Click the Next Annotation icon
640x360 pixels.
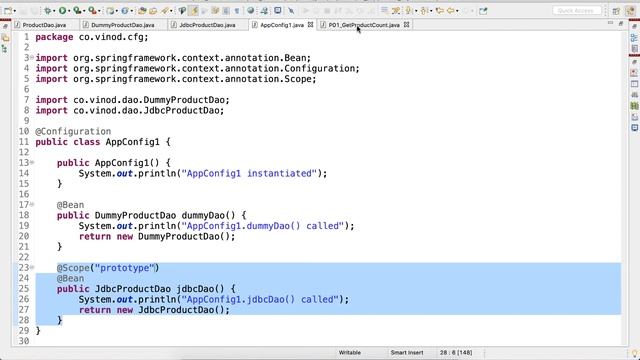pyautogui.click(x=408, y=11)
